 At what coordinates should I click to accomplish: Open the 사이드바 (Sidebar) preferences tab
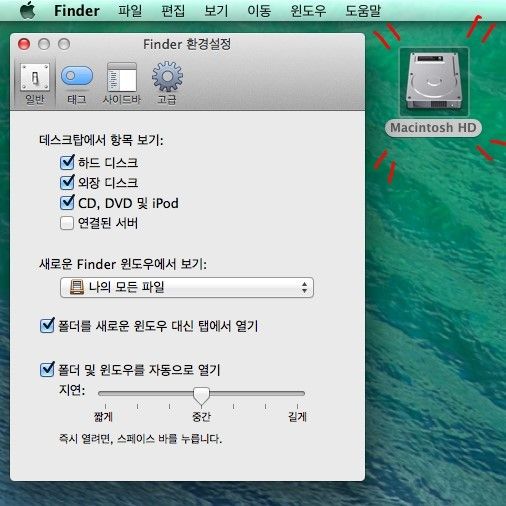click(122, 84)
